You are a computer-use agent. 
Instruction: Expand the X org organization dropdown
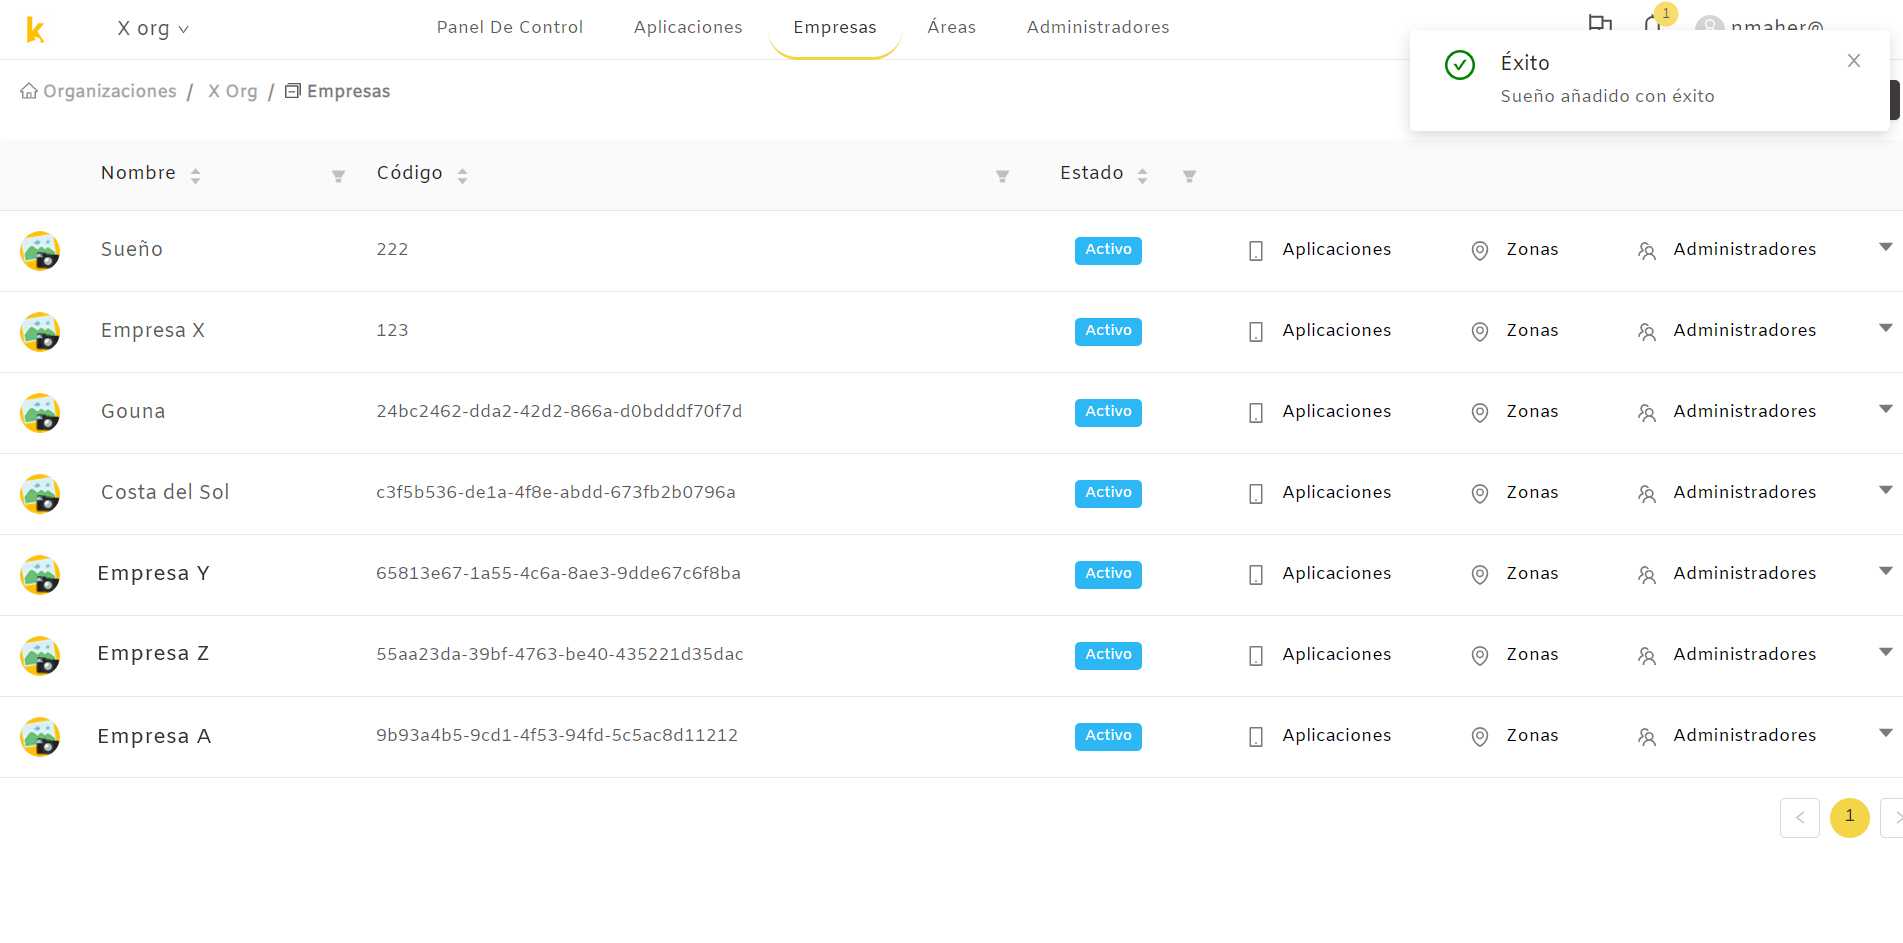[x=153, y=28]
